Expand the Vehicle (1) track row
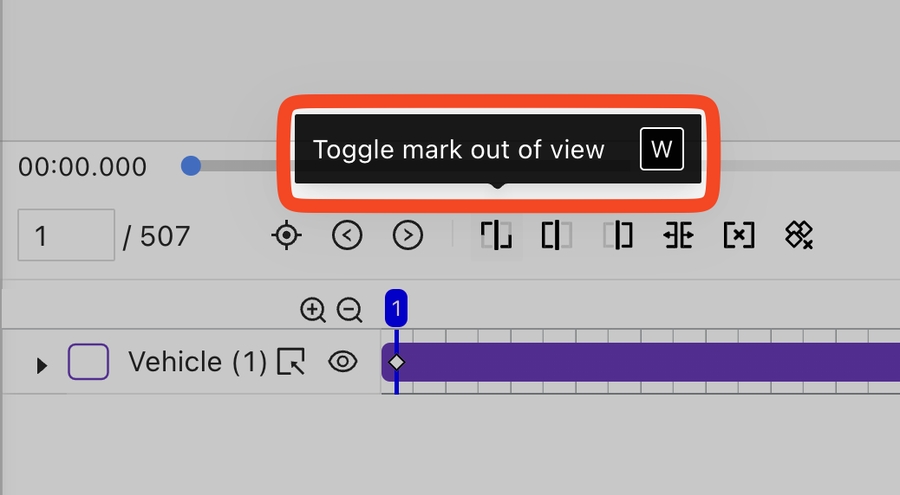Image resolution: width=900 pixels, height=495 pixels. pos(41,365)
